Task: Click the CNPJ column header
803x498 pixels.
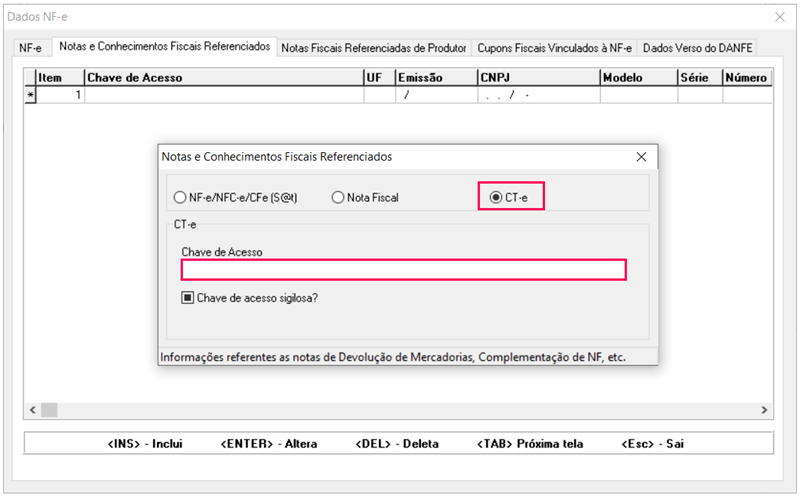Action: (537, 78)
